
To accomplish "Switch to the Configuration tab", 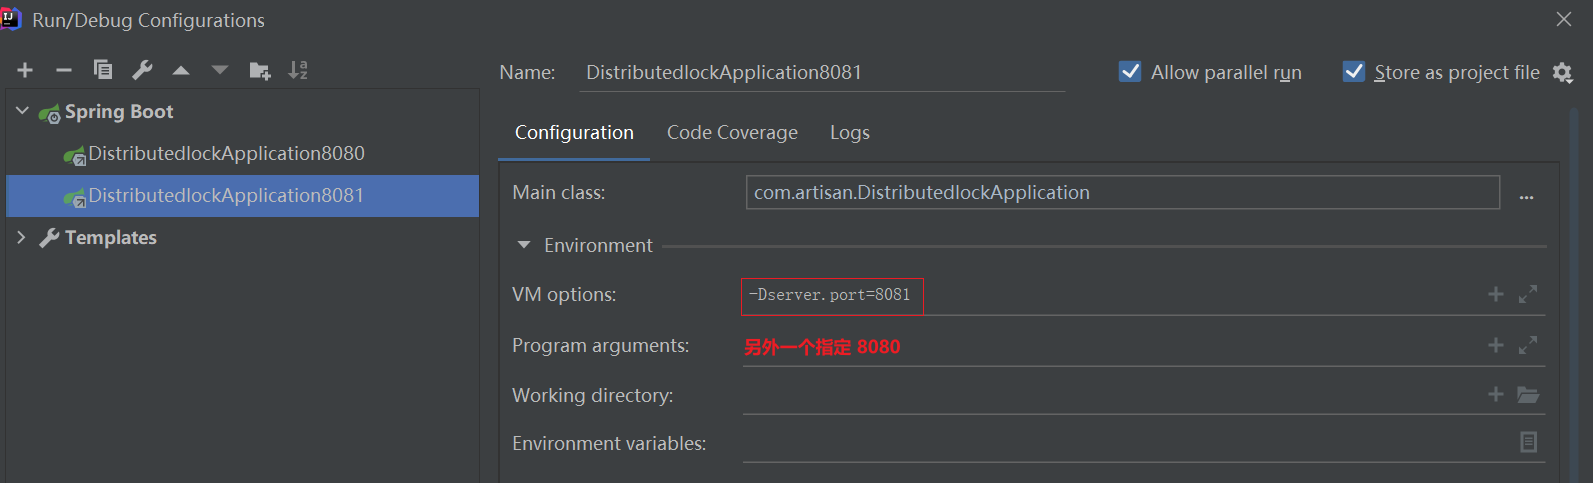I will click(x=574, y=133).
